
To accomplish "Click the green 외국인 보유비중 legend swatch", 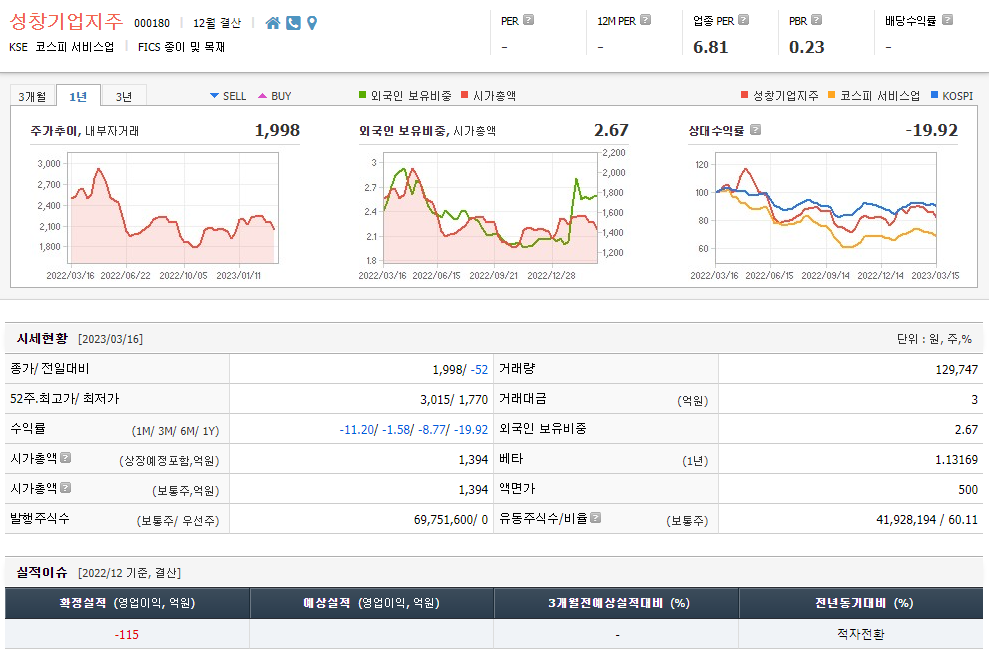I will point(362,95).
